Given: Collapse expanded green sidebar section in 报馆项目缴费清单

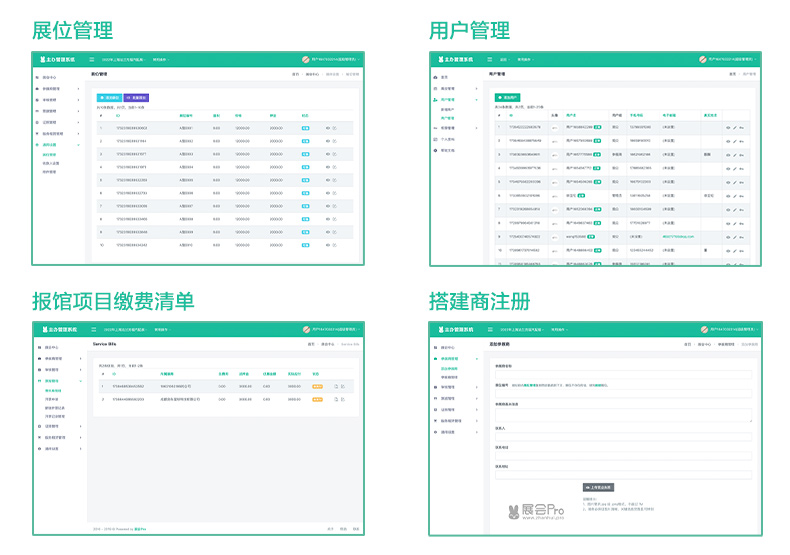Looking at the screenshot, I should (x=80, y=381).
